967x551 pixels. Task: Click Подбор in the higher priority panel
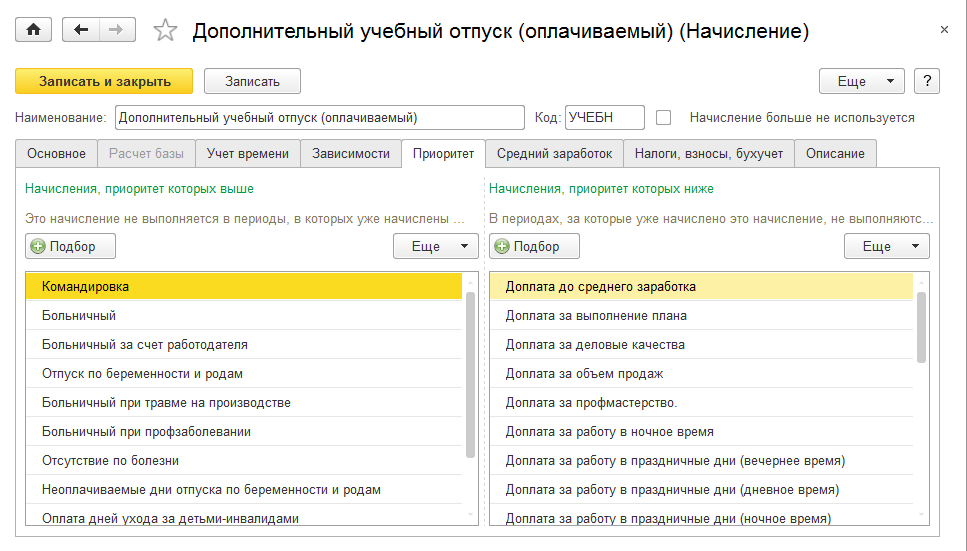point(70,246)
